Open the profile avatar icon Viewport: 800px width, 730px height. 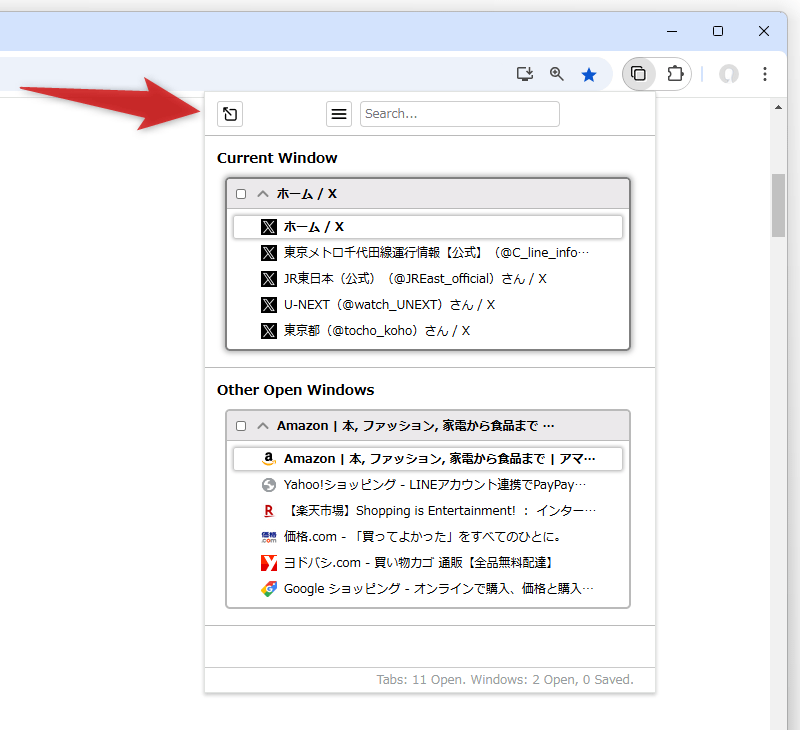(729, 74)
